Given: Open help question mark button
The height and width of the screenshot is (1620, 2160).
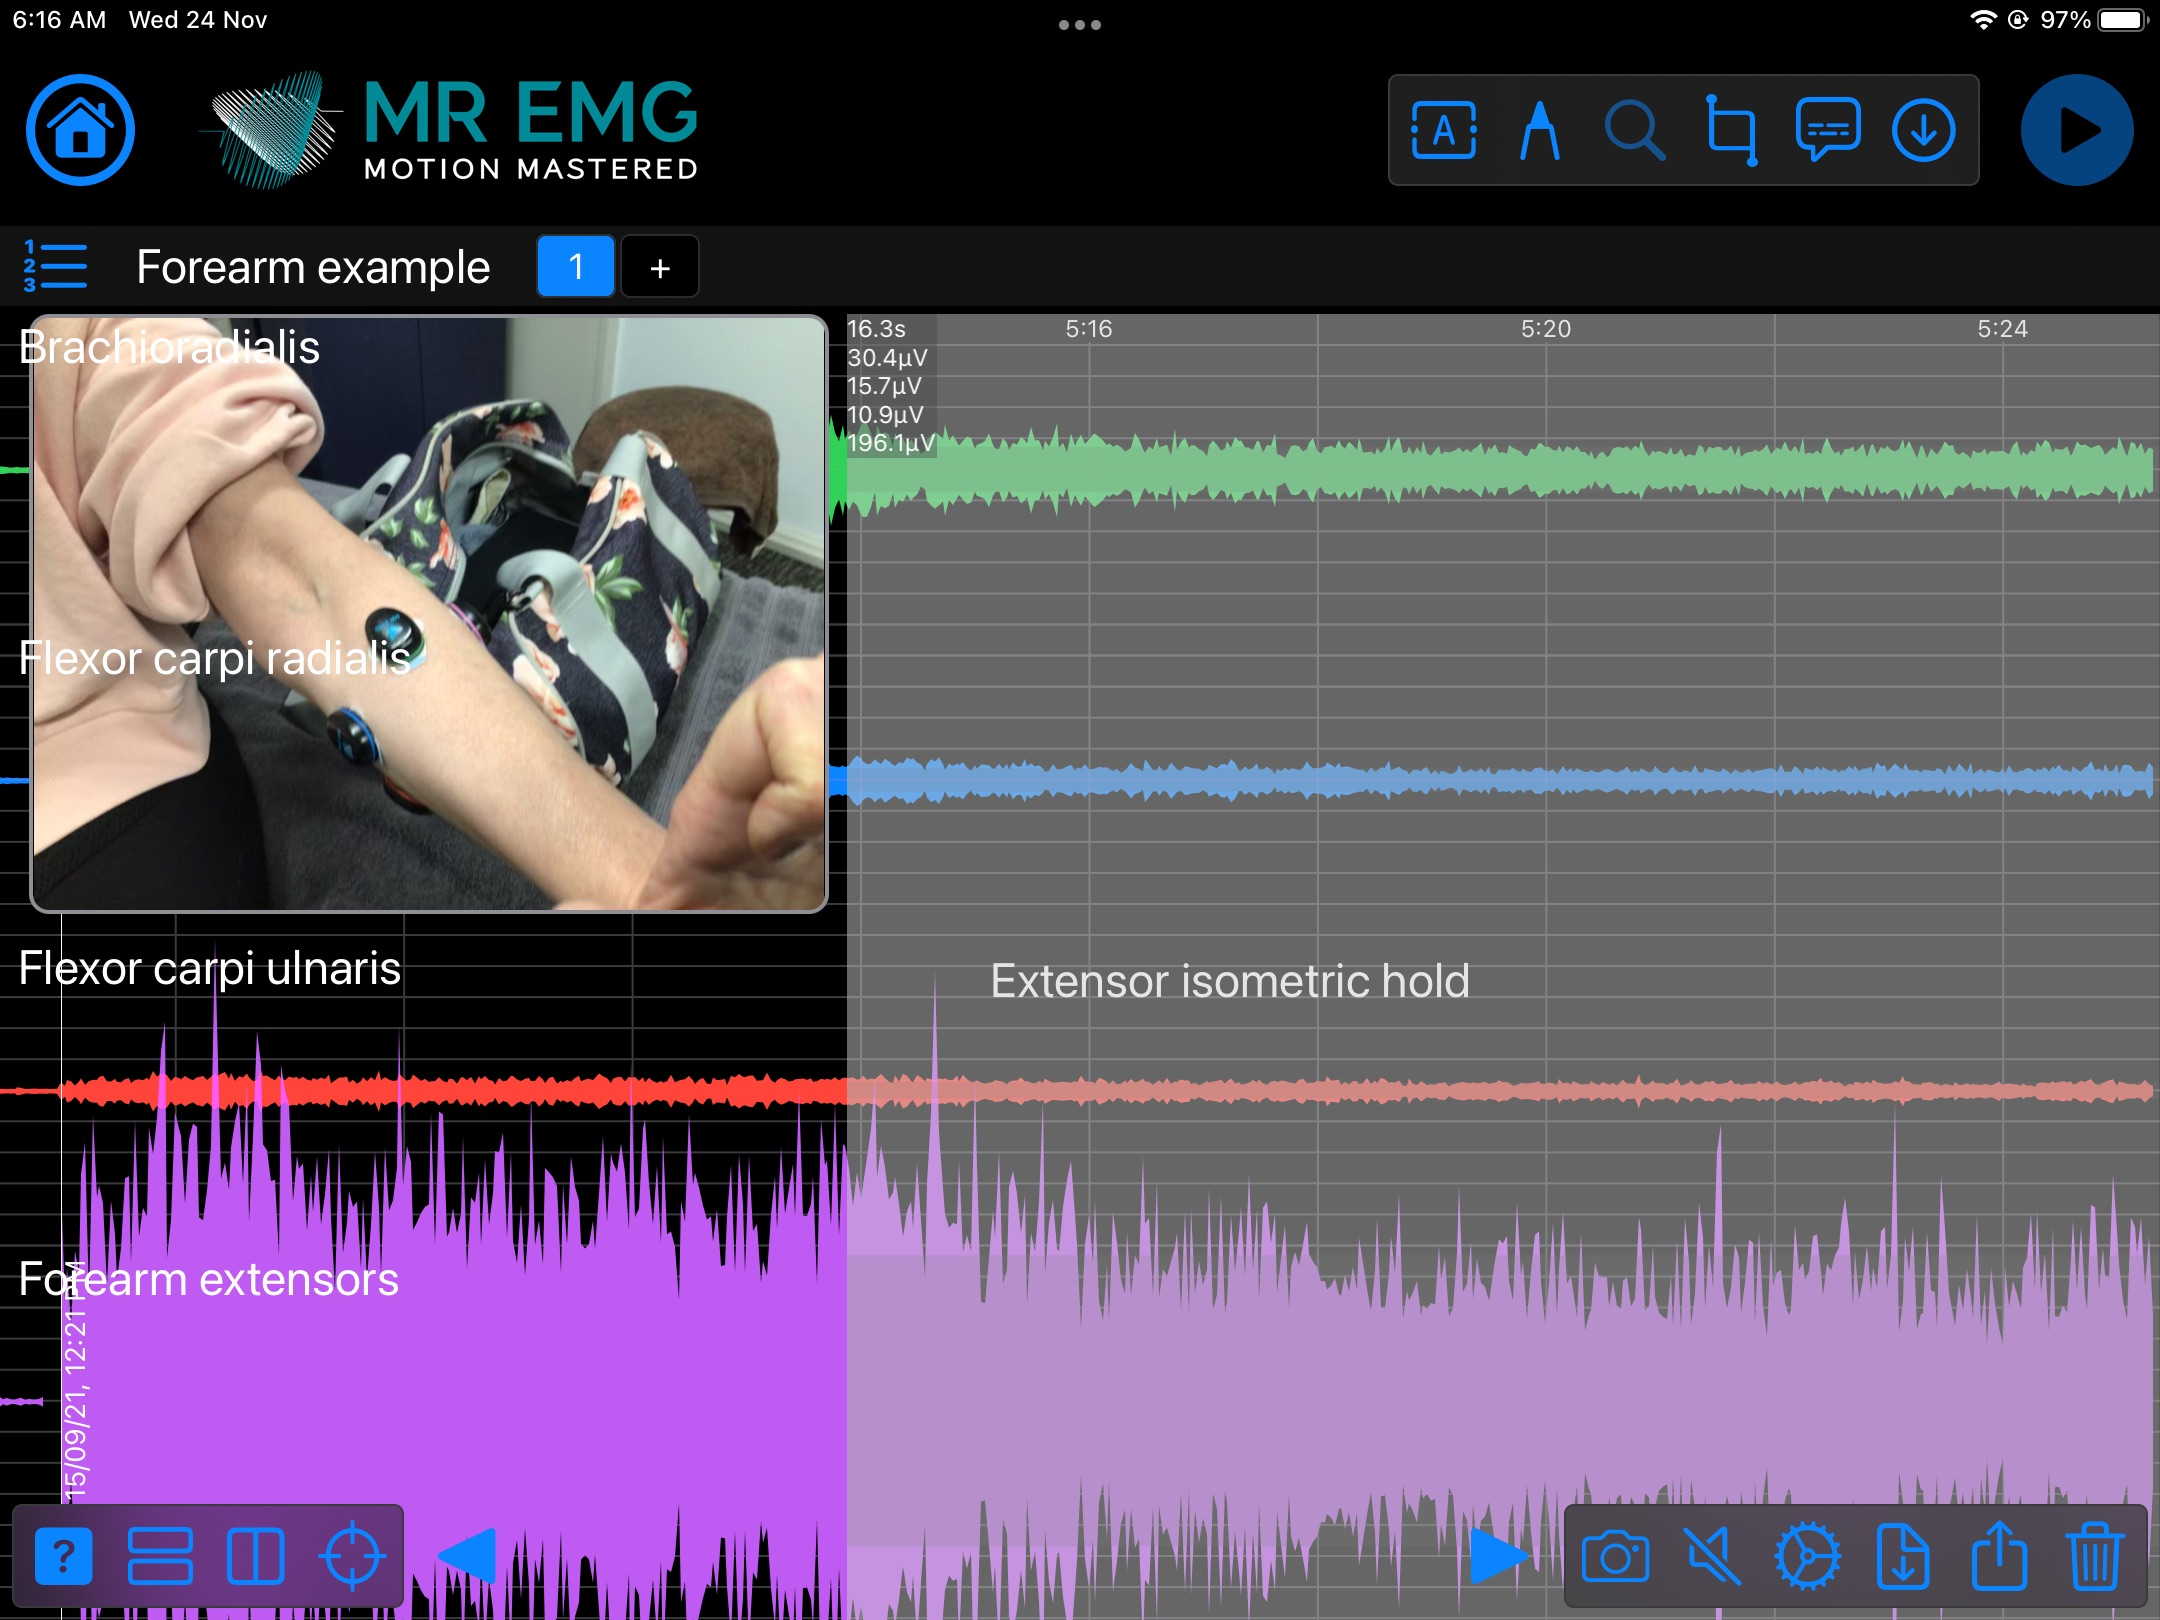Looking at the screenshot, I should point(63,1557).
